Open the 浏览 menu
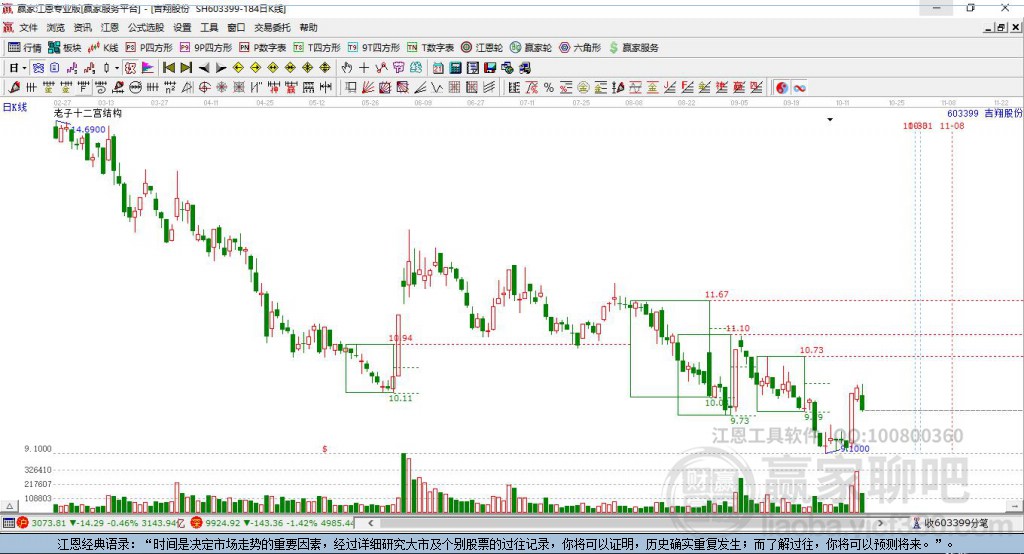This screenshot has width=1024, height=554. click(x=56, y=27)
